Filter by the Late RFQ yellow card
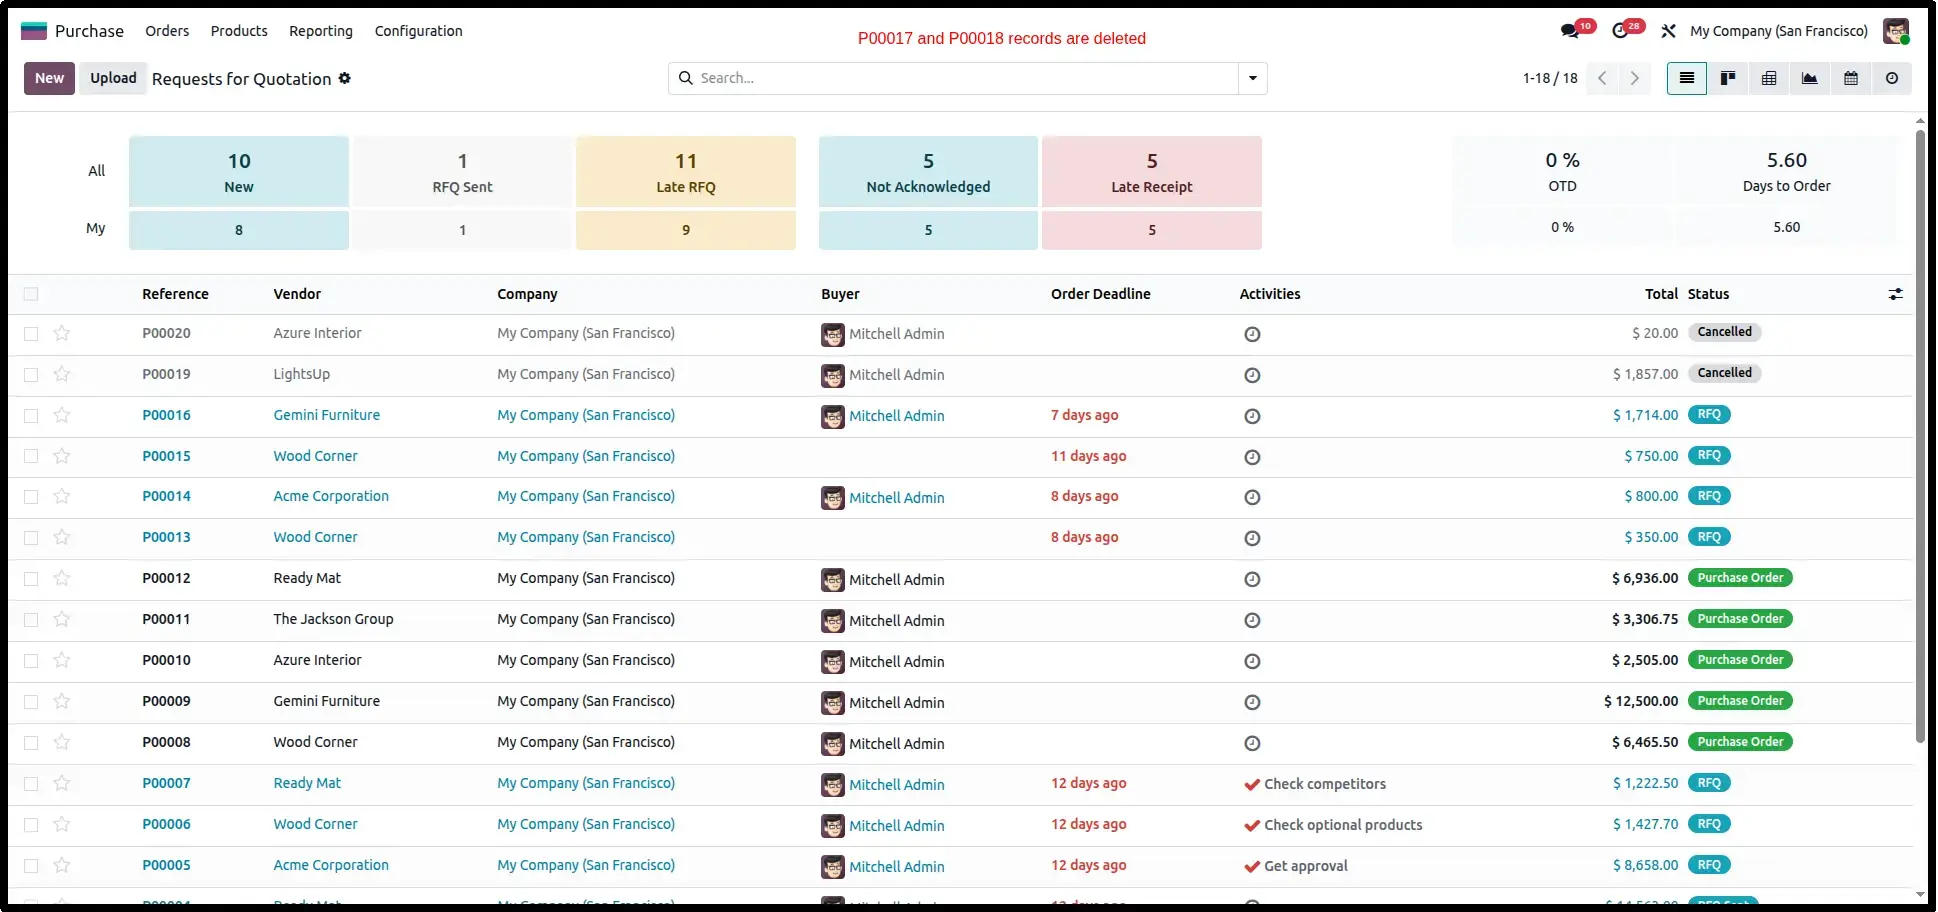1938x912 pixels. [686, 171]
